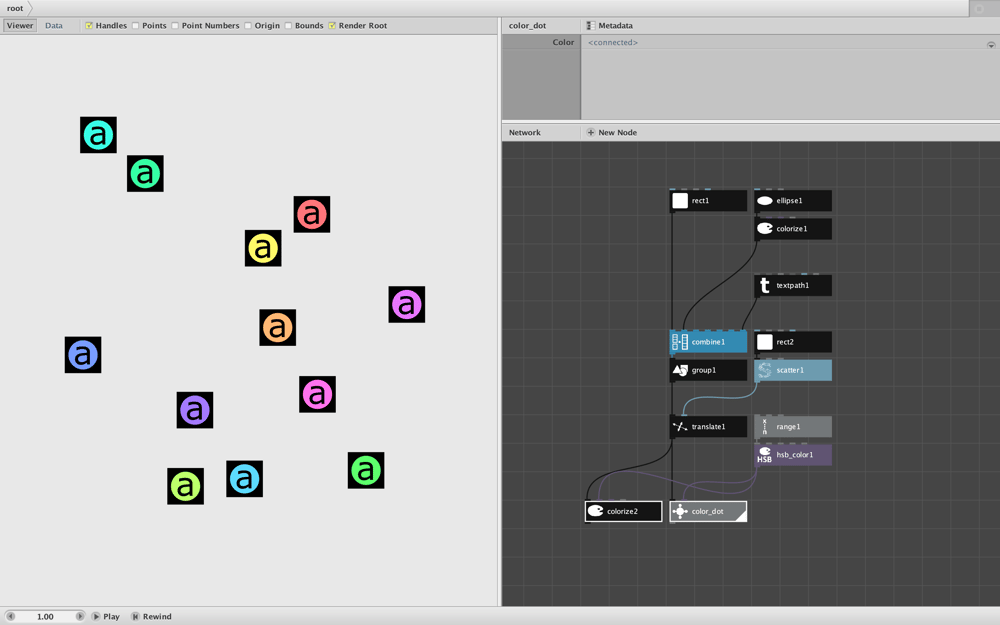Click the Rewind button
Image resolution: width=1000 pixels, height=625 pixels.
coord(152,616)
